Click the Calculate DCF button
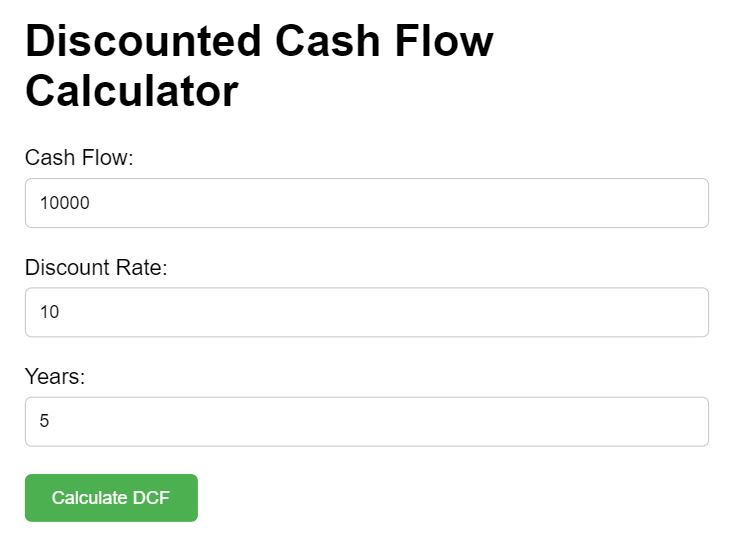 [111, 498]
